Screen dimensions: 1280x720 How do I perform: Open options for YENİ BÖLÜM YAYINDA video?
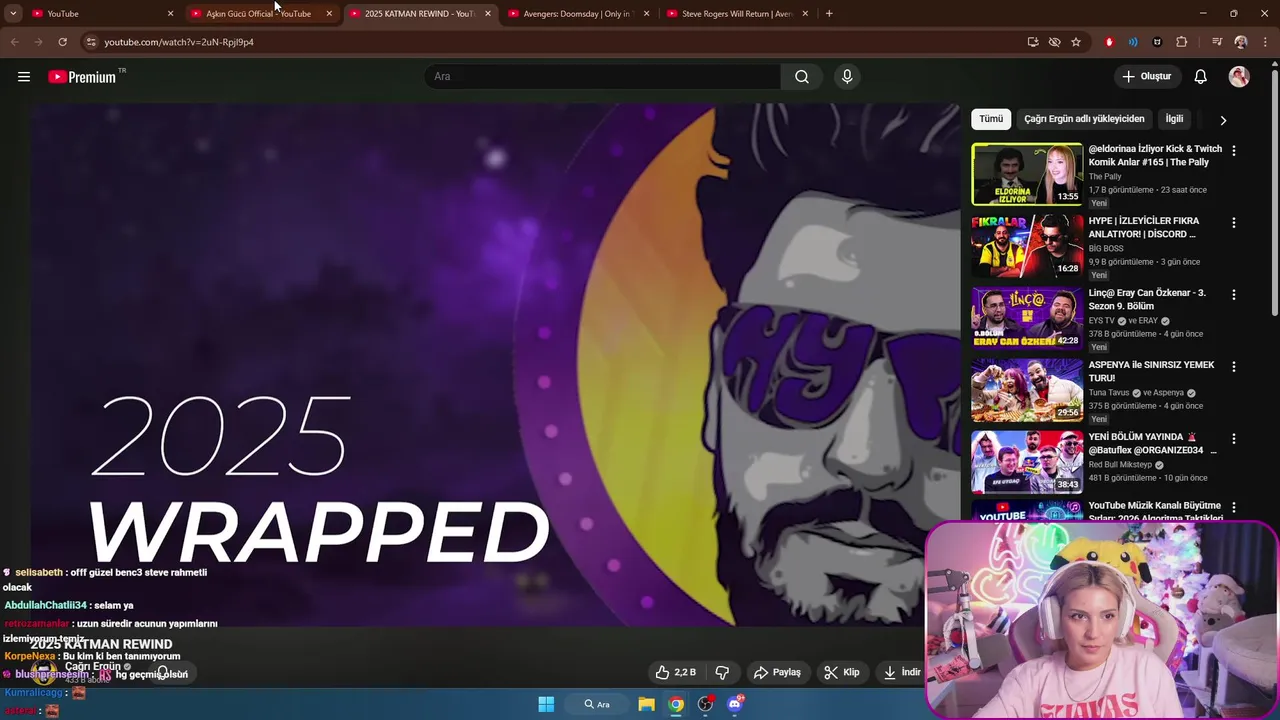1234,439
